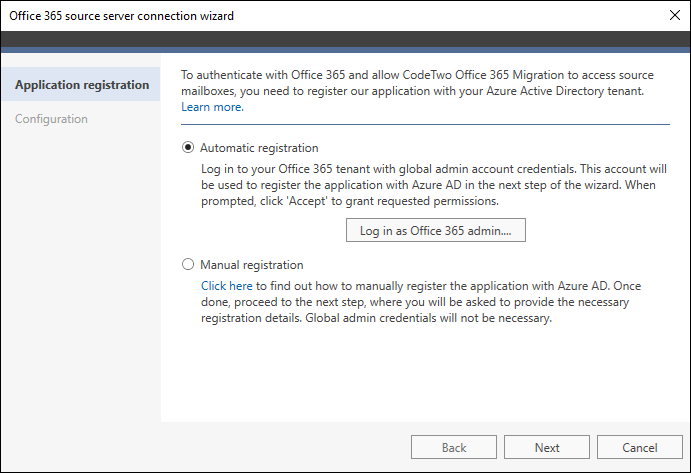The width and height of the screenshot is (691, 473).
Task: Click Log in as Office 365 admin button
Action: [x=435, y=230]
